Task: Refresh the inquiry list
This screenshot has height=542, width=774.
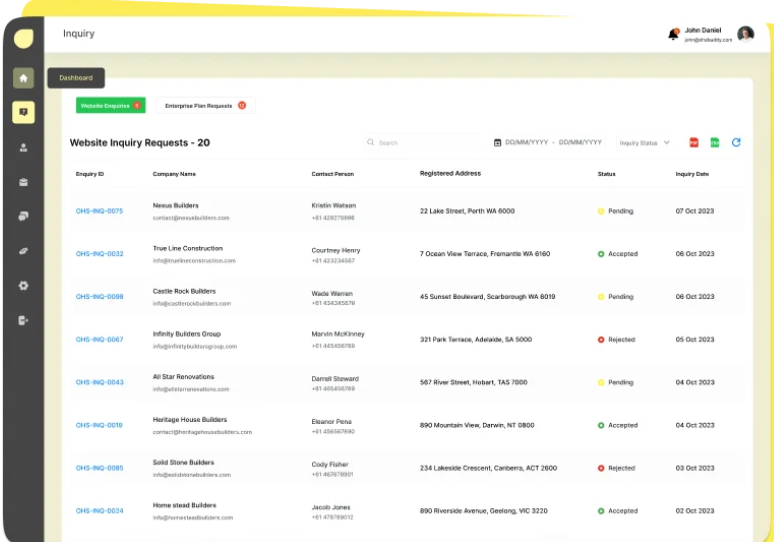Action: coord(736,143)
